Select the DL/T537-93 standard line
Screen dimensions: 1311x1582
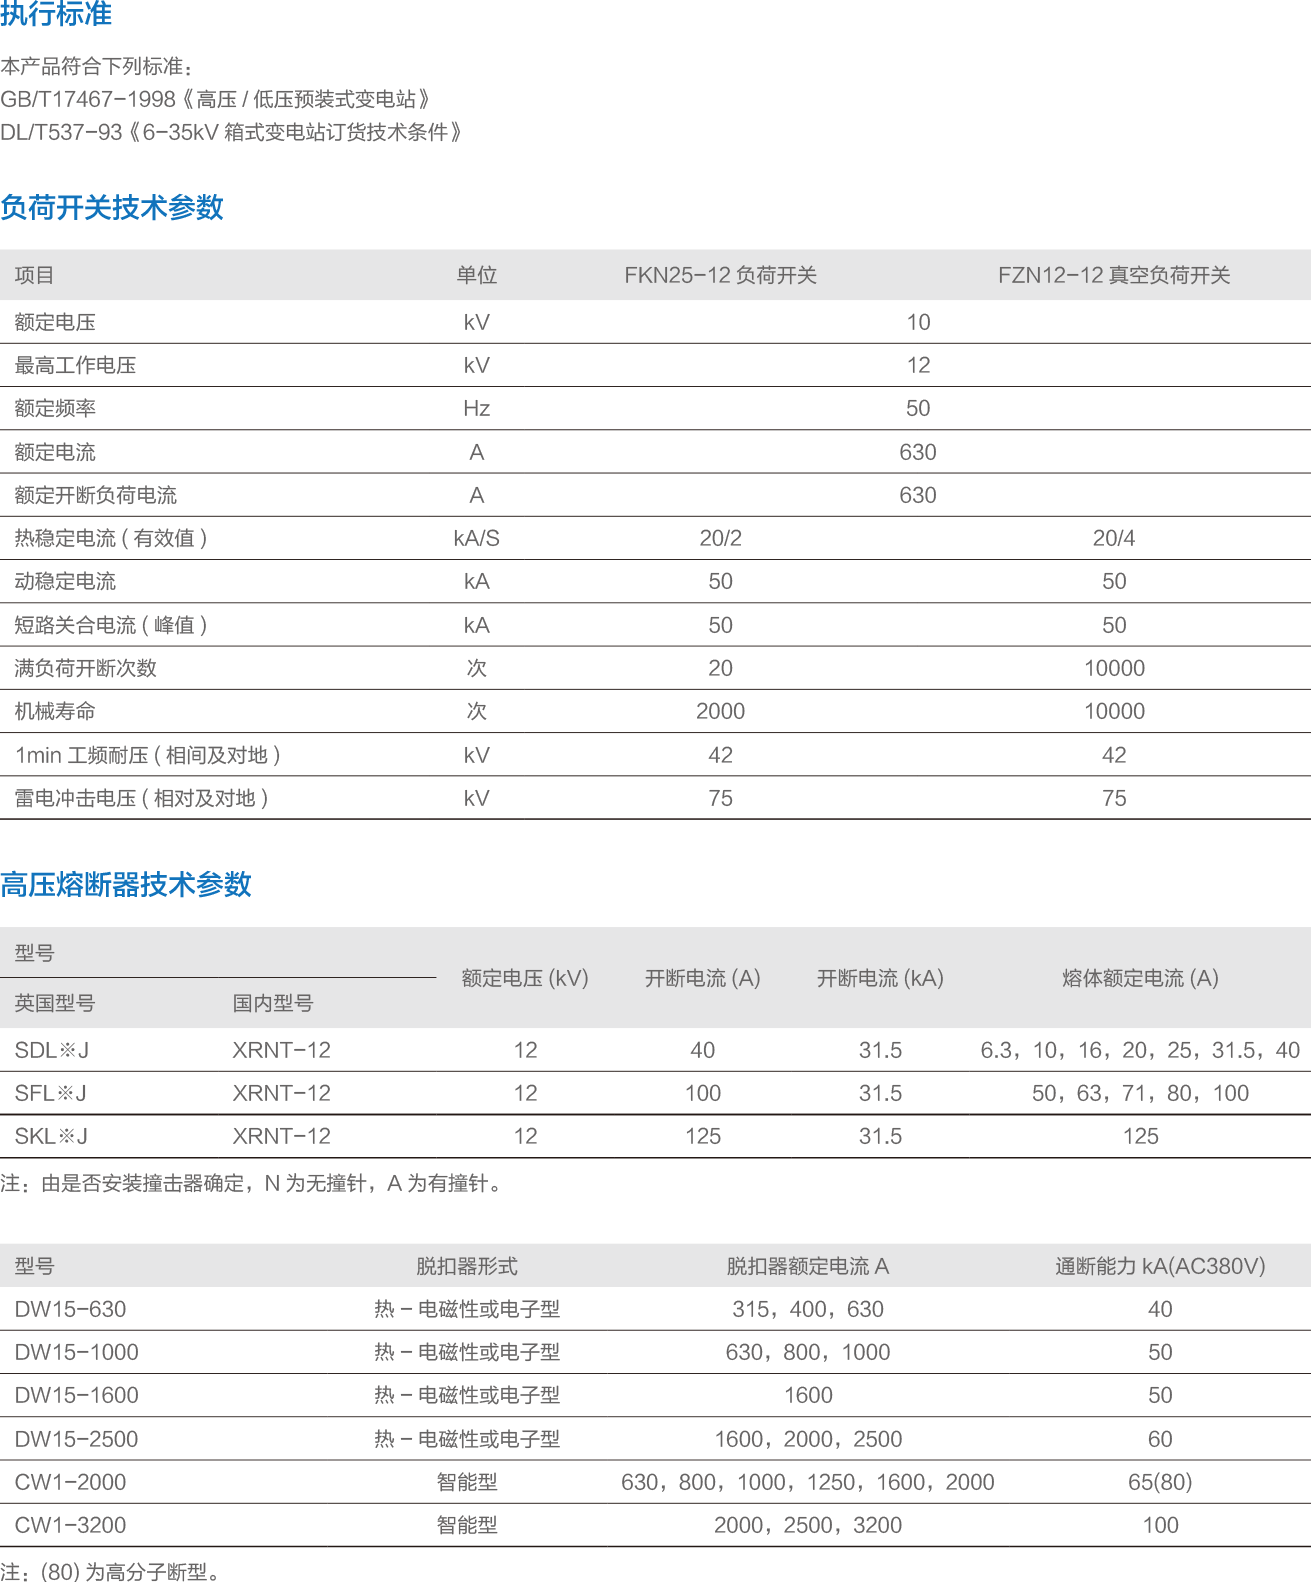231,132
